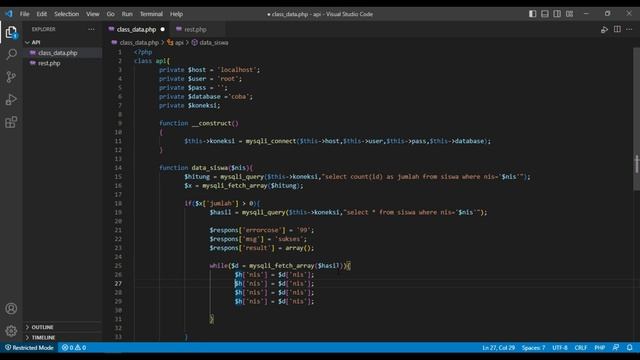The width and height of the screenshot is (640, 360).
Task: Collapse the API folder in Explorer
Action: point(36,42)
